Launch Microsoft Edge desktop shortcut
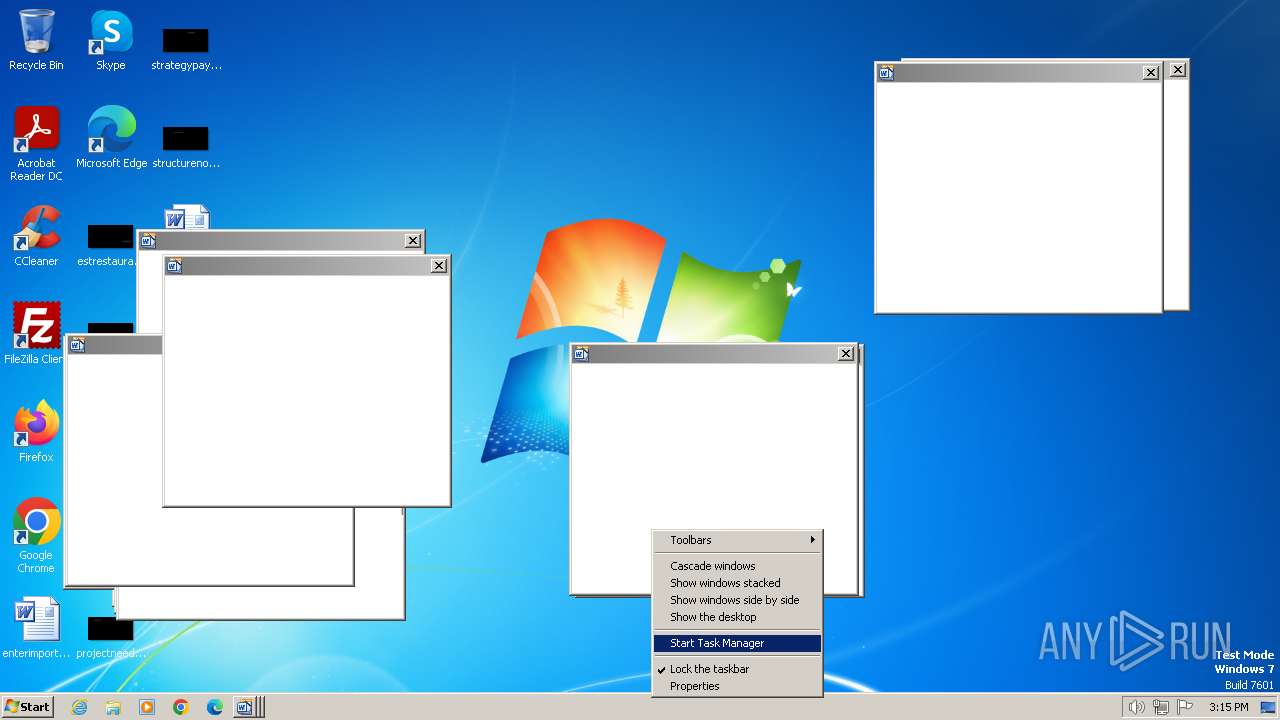 click(111, 137)
